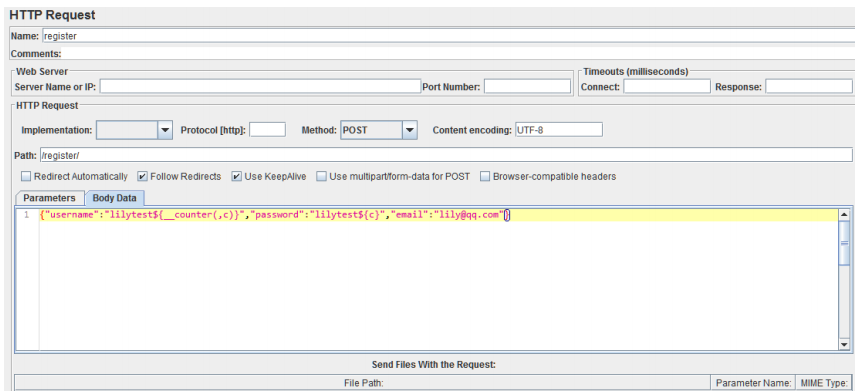Click inside the body data JSON line

click(x=275, y=215)
